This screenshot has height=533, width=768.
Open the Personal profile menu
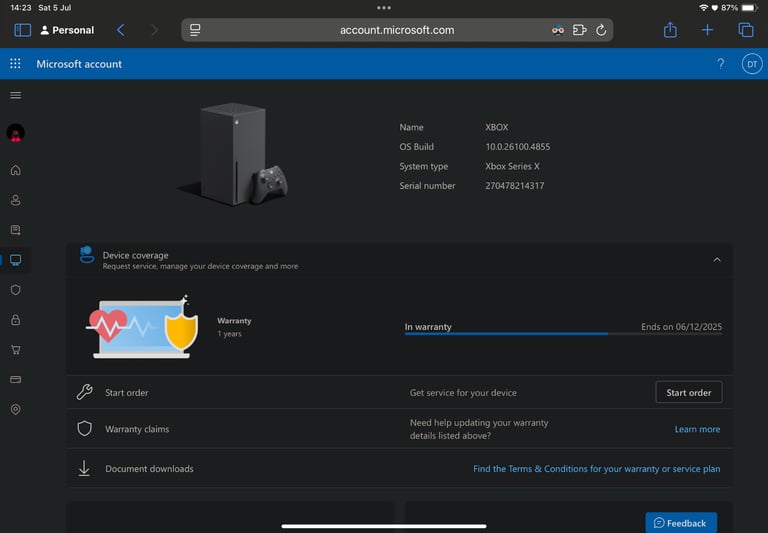click(67, 30)
